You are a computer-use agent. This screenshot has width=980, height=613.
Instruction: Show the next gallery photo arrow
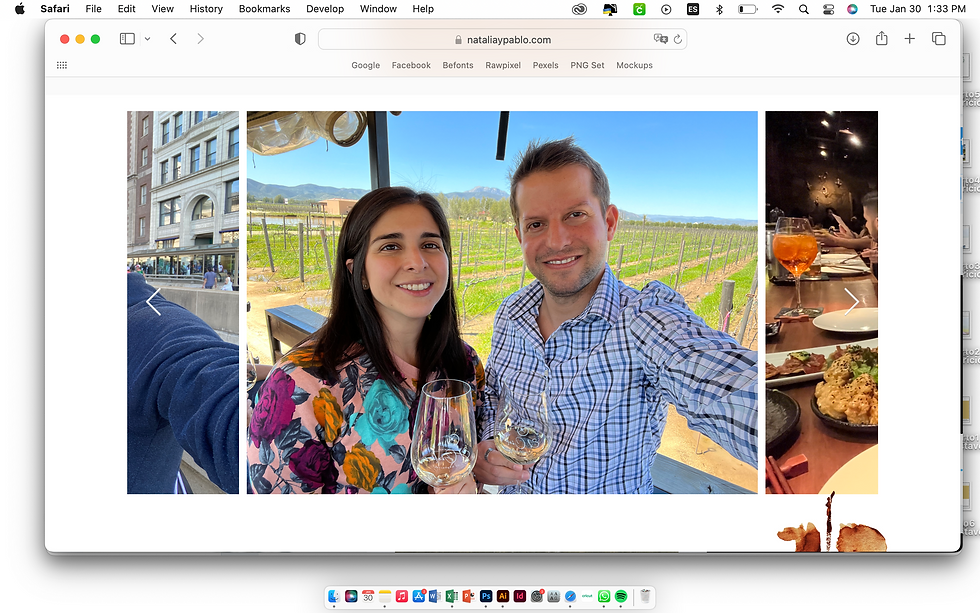coord(851,302)
